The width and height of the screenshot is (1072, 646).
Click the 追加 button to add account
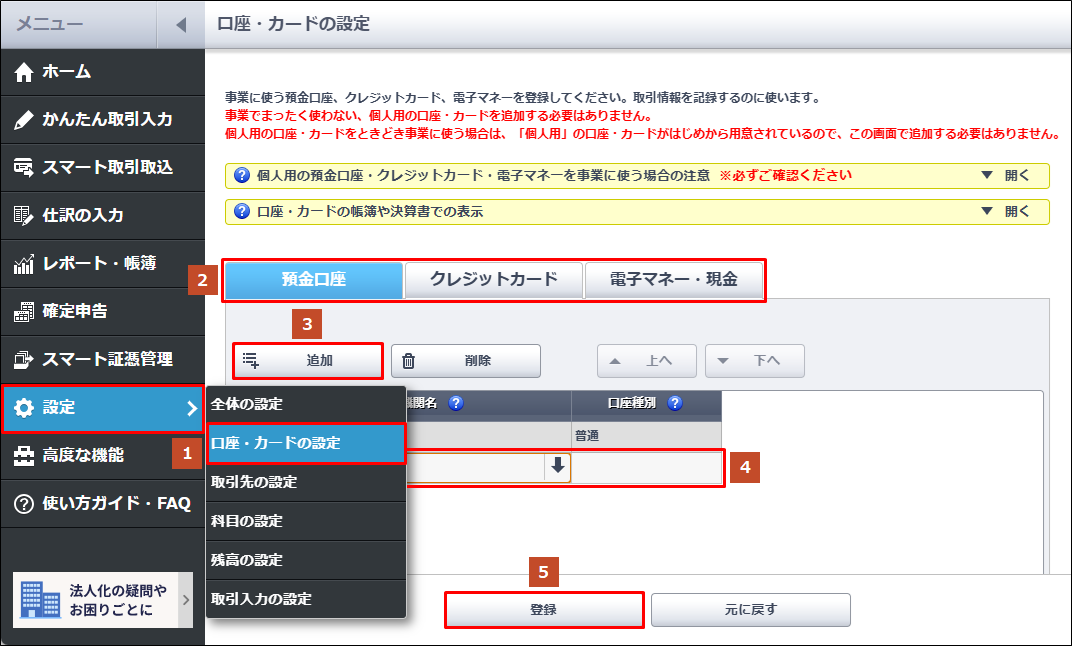(x=308, y=361)
